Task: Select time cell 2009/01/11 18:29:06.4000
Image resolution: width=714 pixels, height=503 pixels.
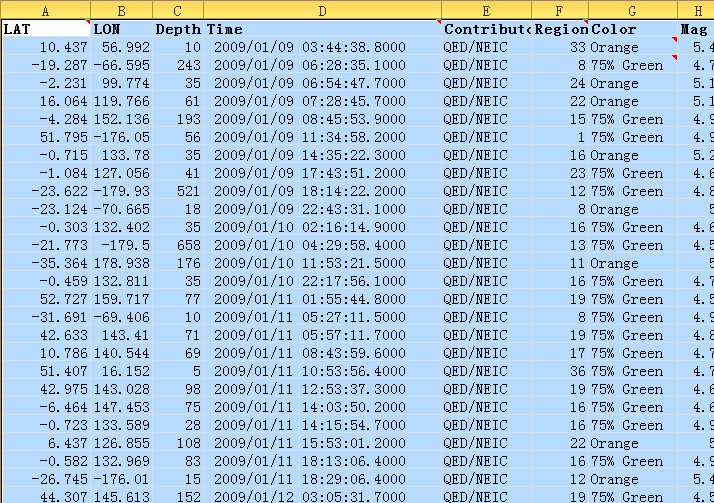Action: (322, 478)
